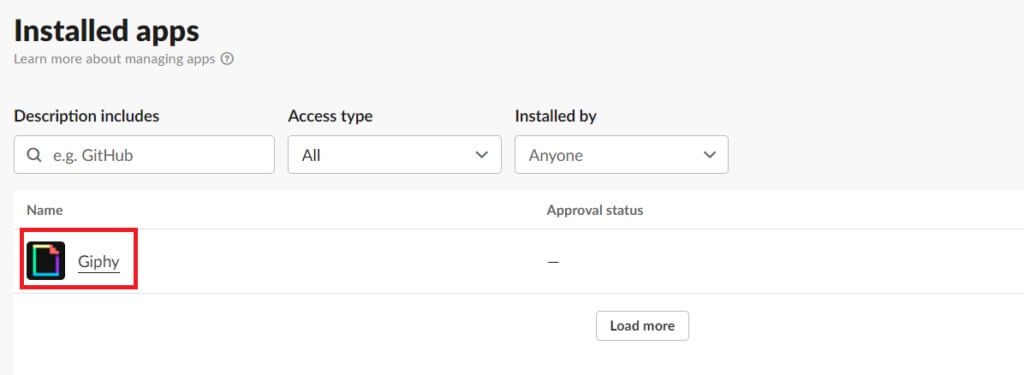Click the Access type label
The image size is (1024, 375).
[x=330, y=116]
